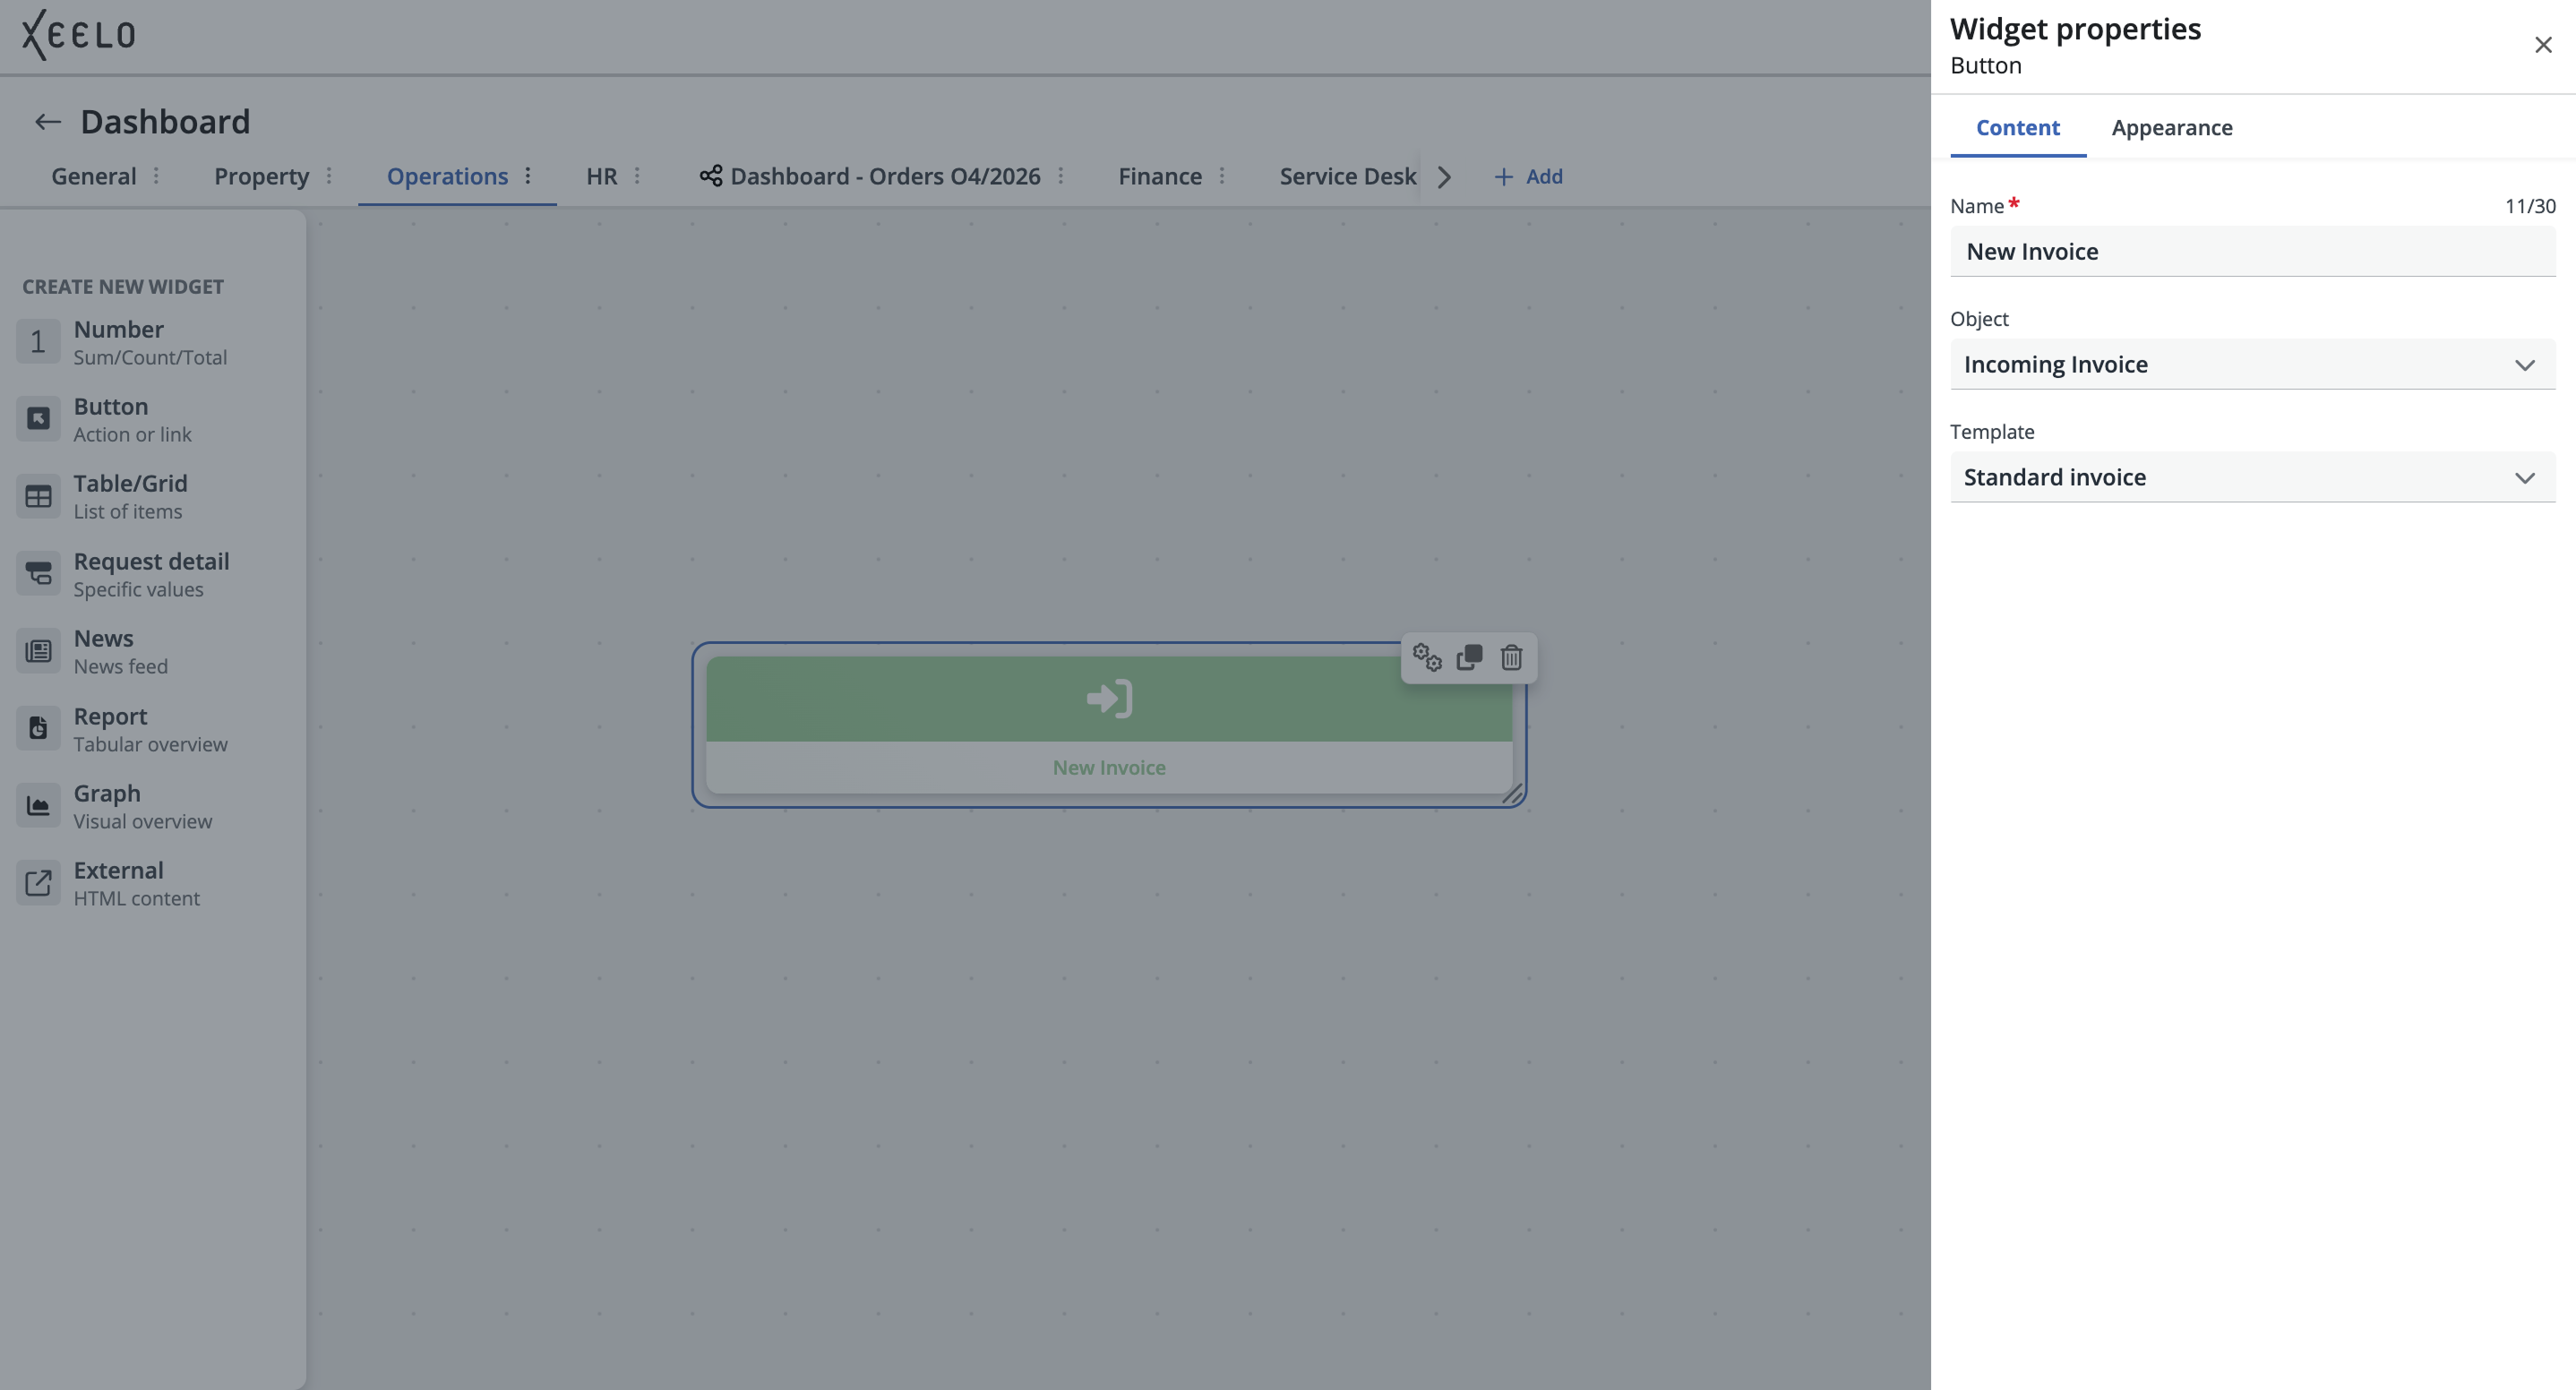Click the Dashboard page title
Screen dimensions: 2576x1390
(x=165, y=122)
